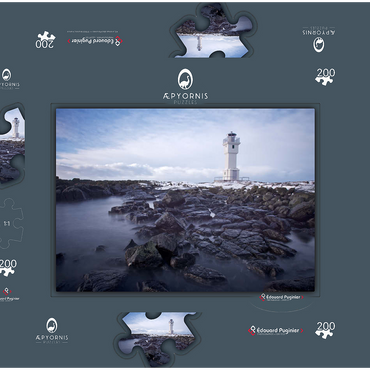The image size is (370, 370).
Task: Click the upside-down Edouard Puginier text on the top flap
Action: pos(95,41)
